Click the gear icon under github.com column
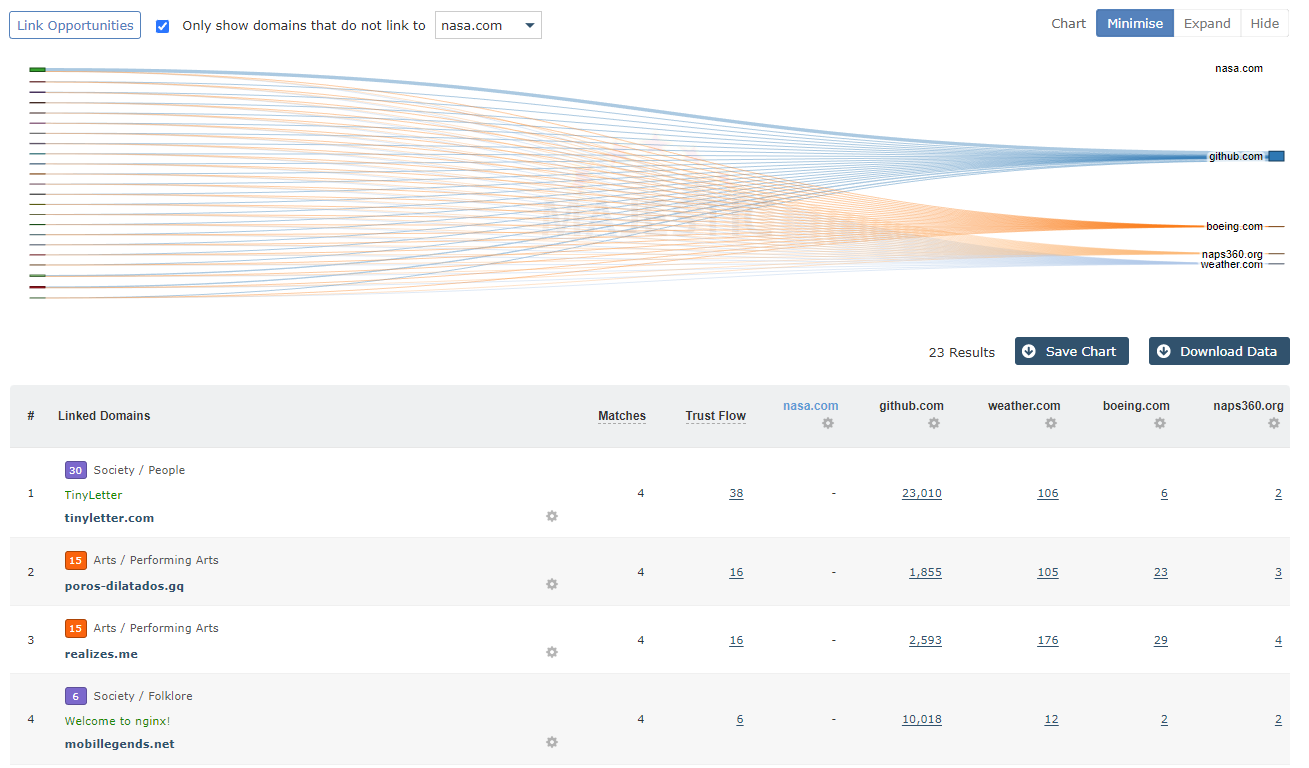The height and width of the screenshot is (768, 1309). click(x=933, y=424)
